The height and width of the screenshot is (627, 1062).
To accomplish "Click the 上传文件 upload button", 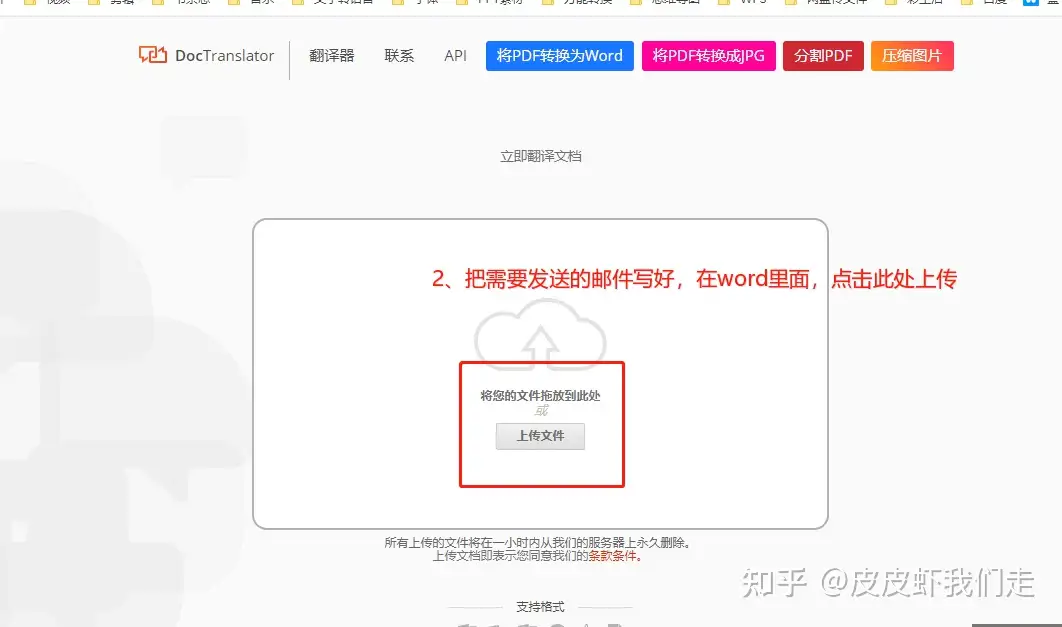I will 539,436.
